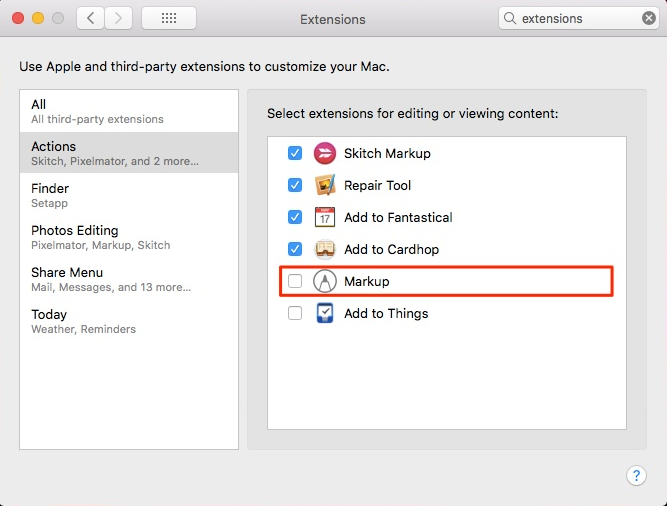Open the Photos Editing category
Image resolution: width=667 pixels, height=506 pixels.
coord(129,237)
